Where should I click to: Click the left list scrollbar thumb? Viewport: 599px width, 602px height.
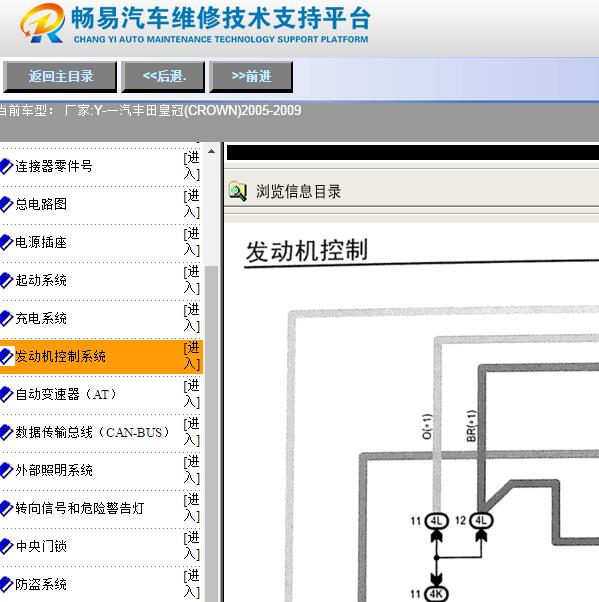click(x=211, y=434)
